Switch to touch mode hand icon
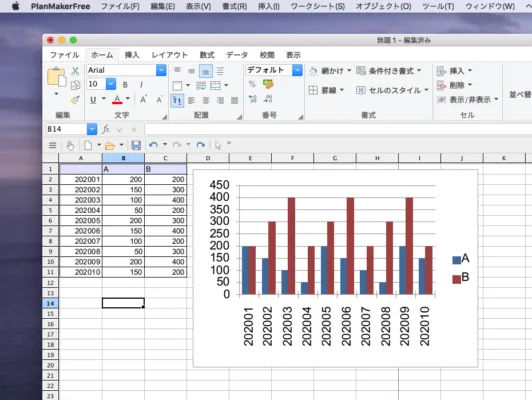This screenshot has height=400, width=532. [x=70, y=145]
